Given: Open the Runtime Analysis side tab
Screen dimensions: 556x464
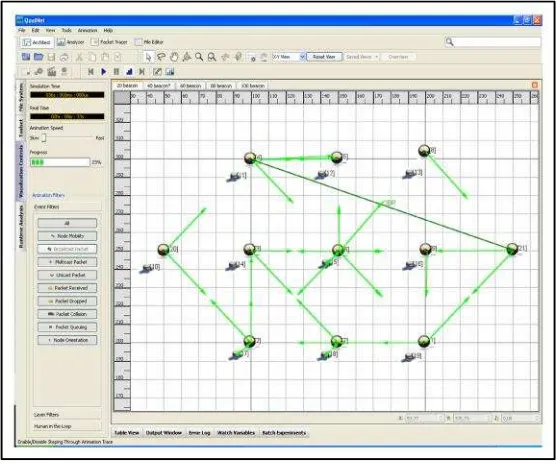Looking at the screenshot, I should coord(21,227).
